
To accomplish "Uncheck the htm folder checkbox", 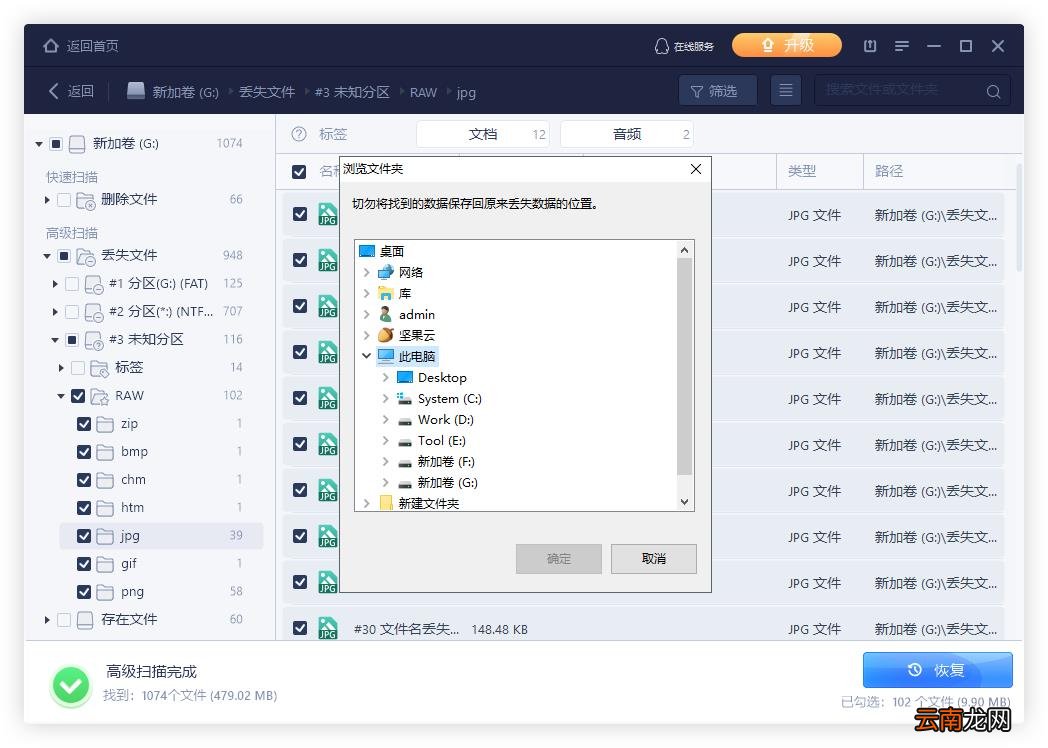I will click(84, 509).
